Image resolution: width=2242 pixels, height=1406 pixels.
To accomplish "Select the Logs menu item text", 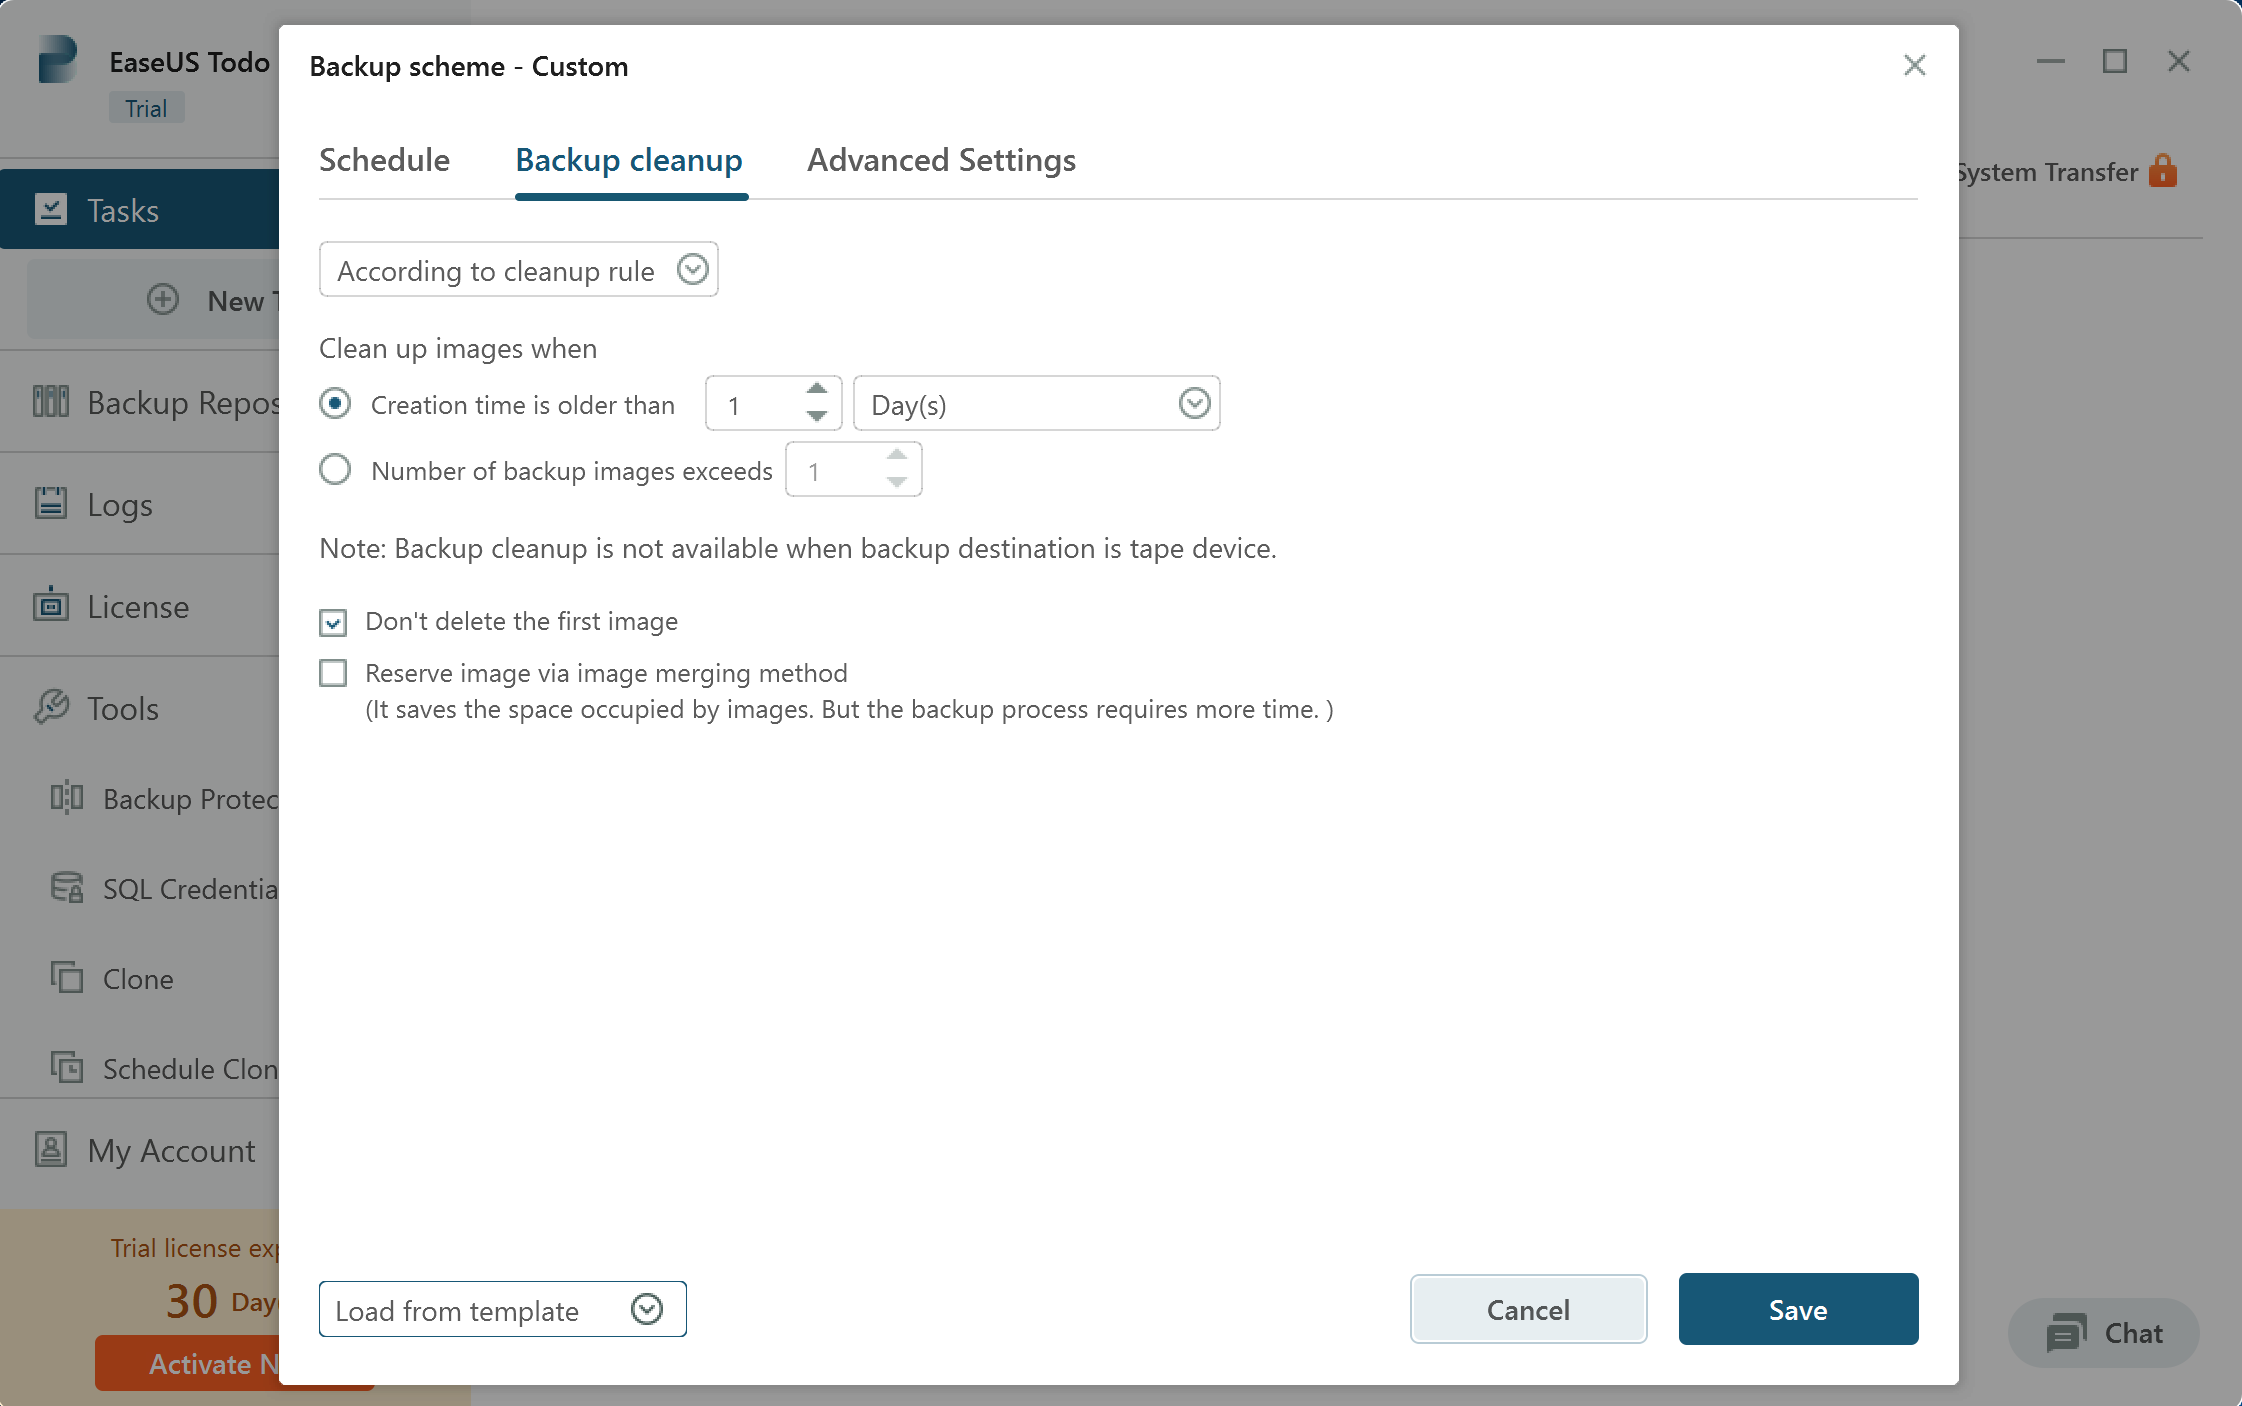I will (x=120, y=505).
